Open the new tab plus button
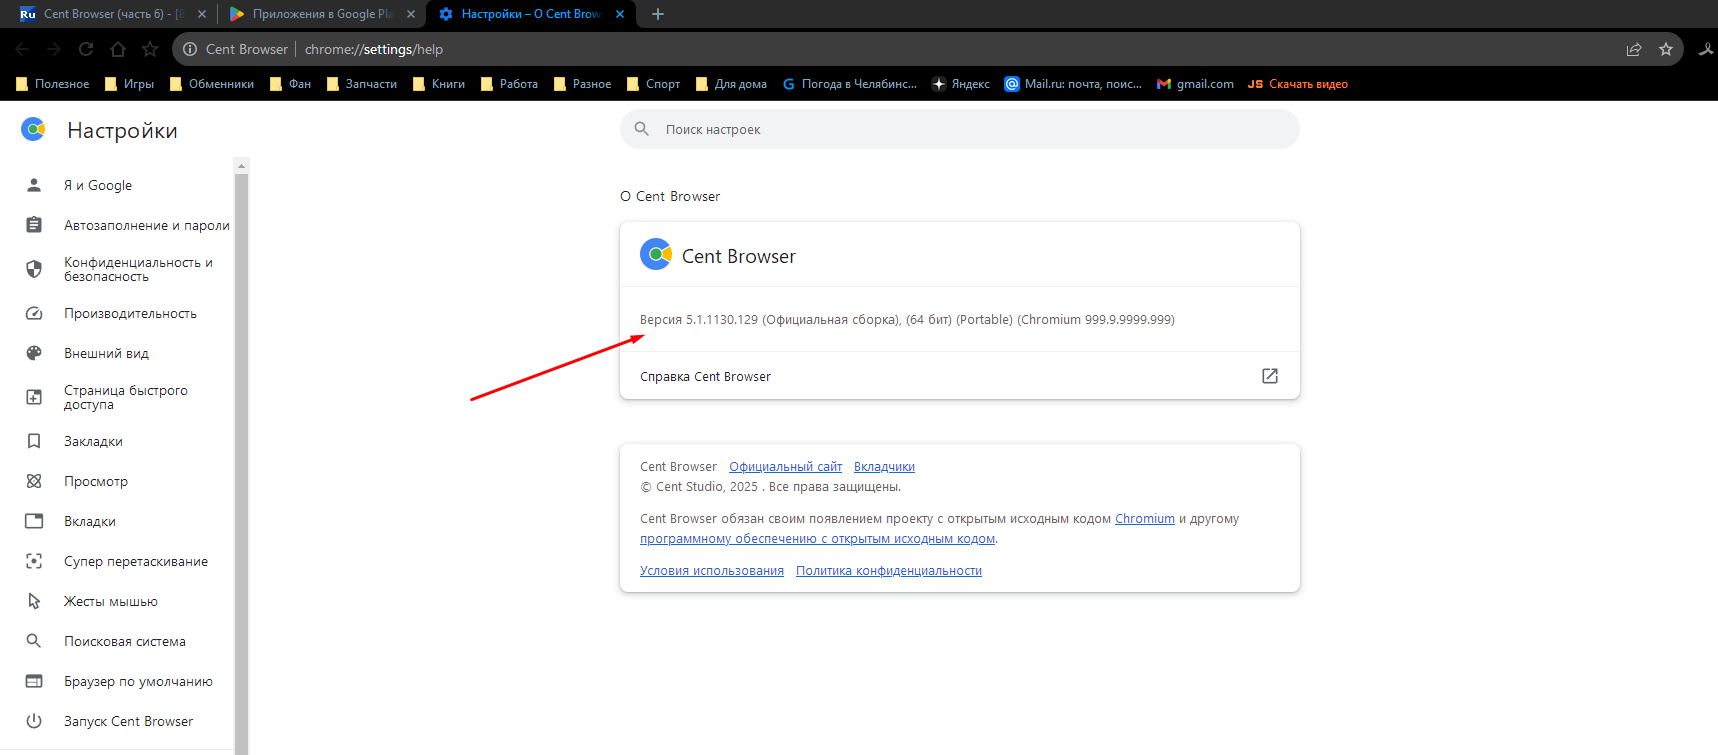This screenshot has width=1718, height=755. point(658,14)
